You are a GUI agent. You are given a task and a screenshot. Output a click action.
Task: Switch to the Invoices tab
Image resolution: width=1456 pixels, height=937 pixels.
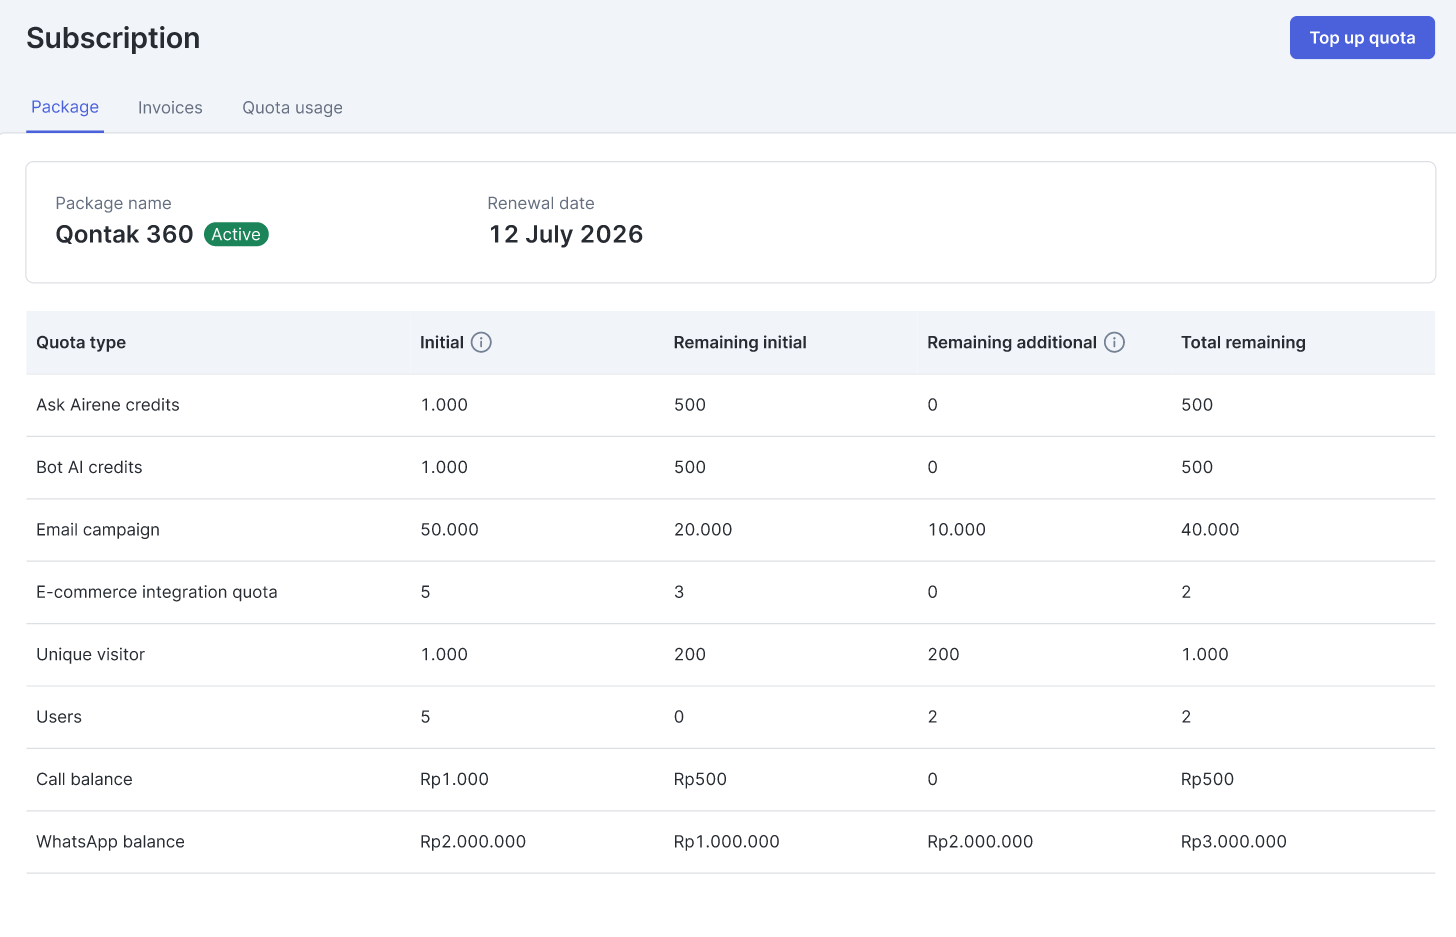170,108
